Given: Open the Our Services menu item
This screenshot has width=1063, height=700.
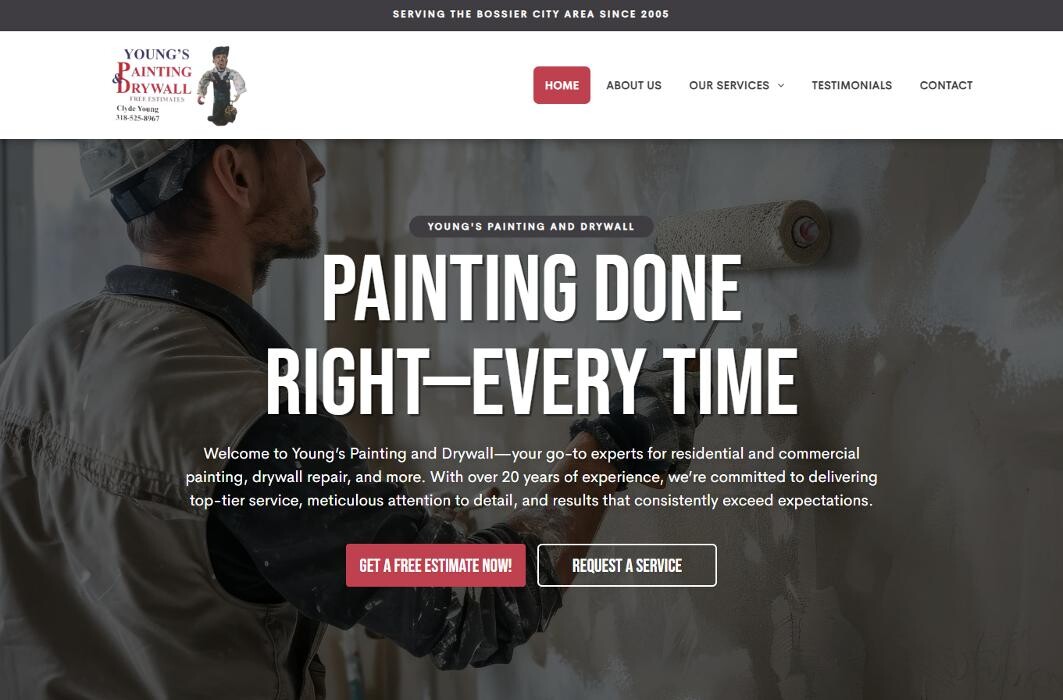Looking at the screenshot, I should 729,85.
